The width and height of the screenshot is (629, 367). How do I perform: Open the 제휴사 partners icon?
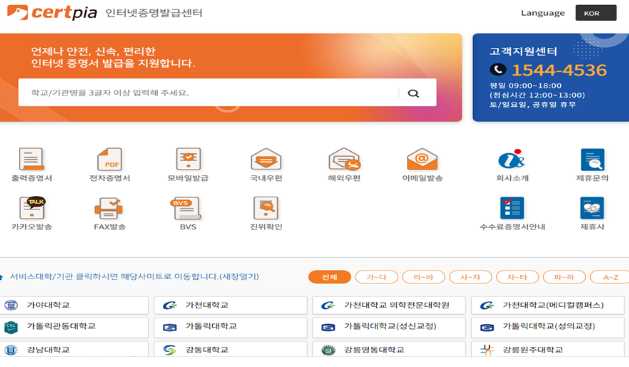tap(592, 208)
